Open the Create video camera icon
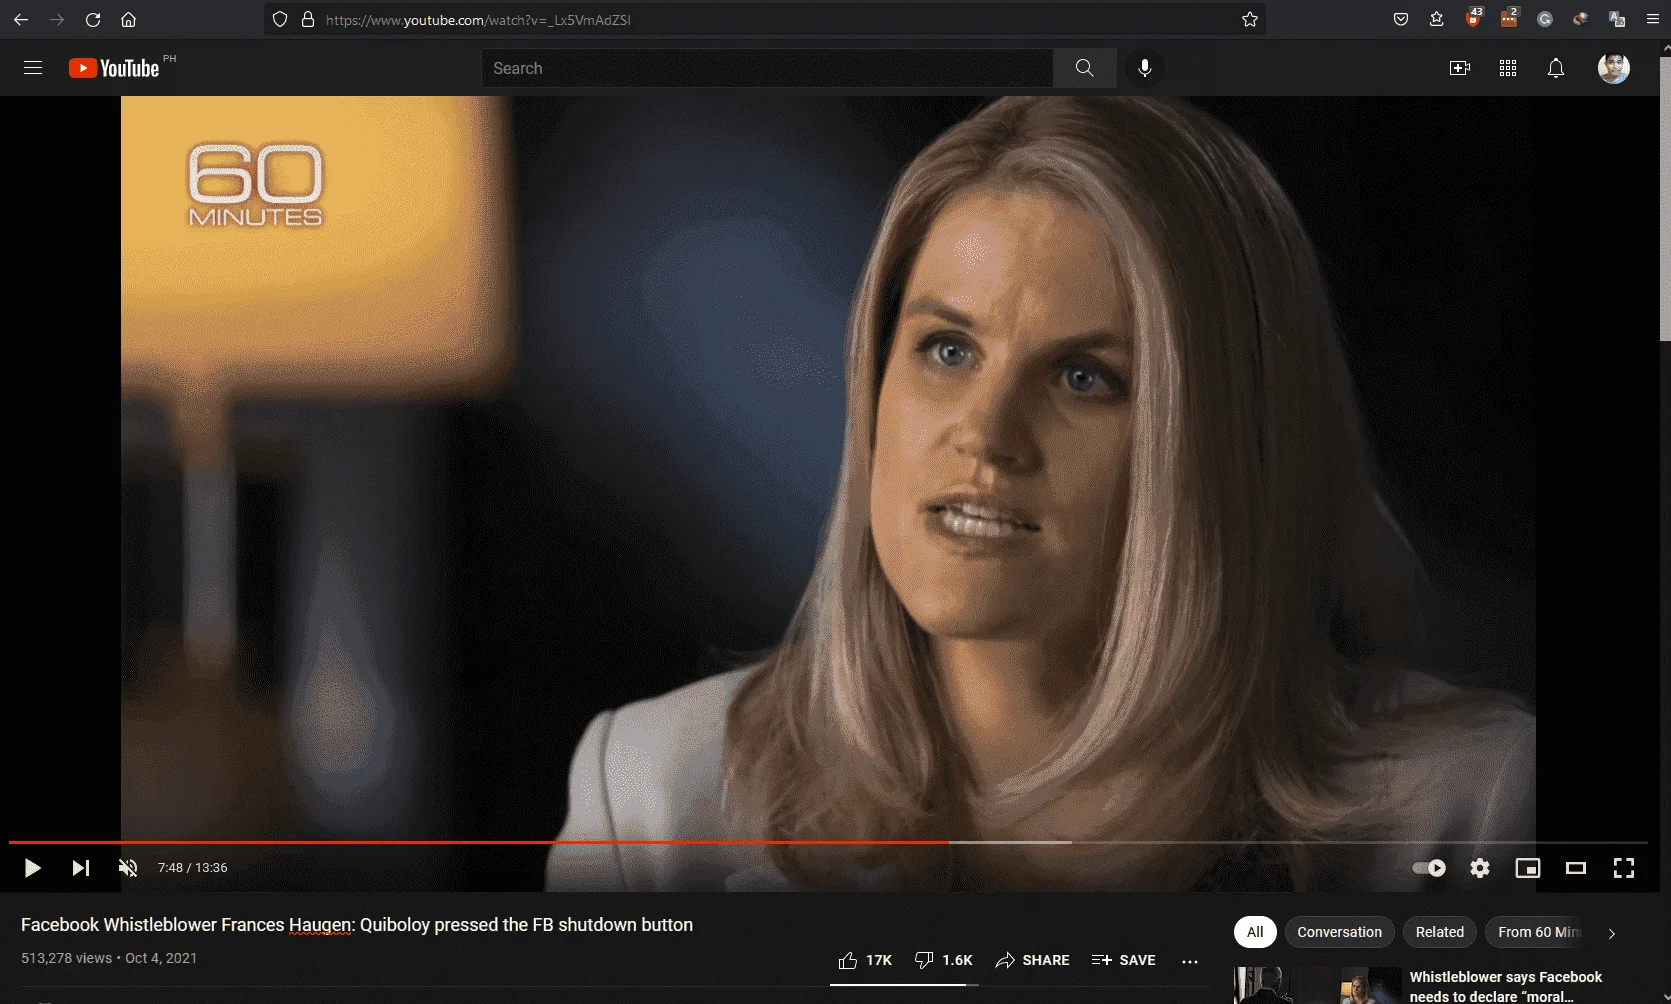1671x1004 pixels. (x=1460, y=68)
